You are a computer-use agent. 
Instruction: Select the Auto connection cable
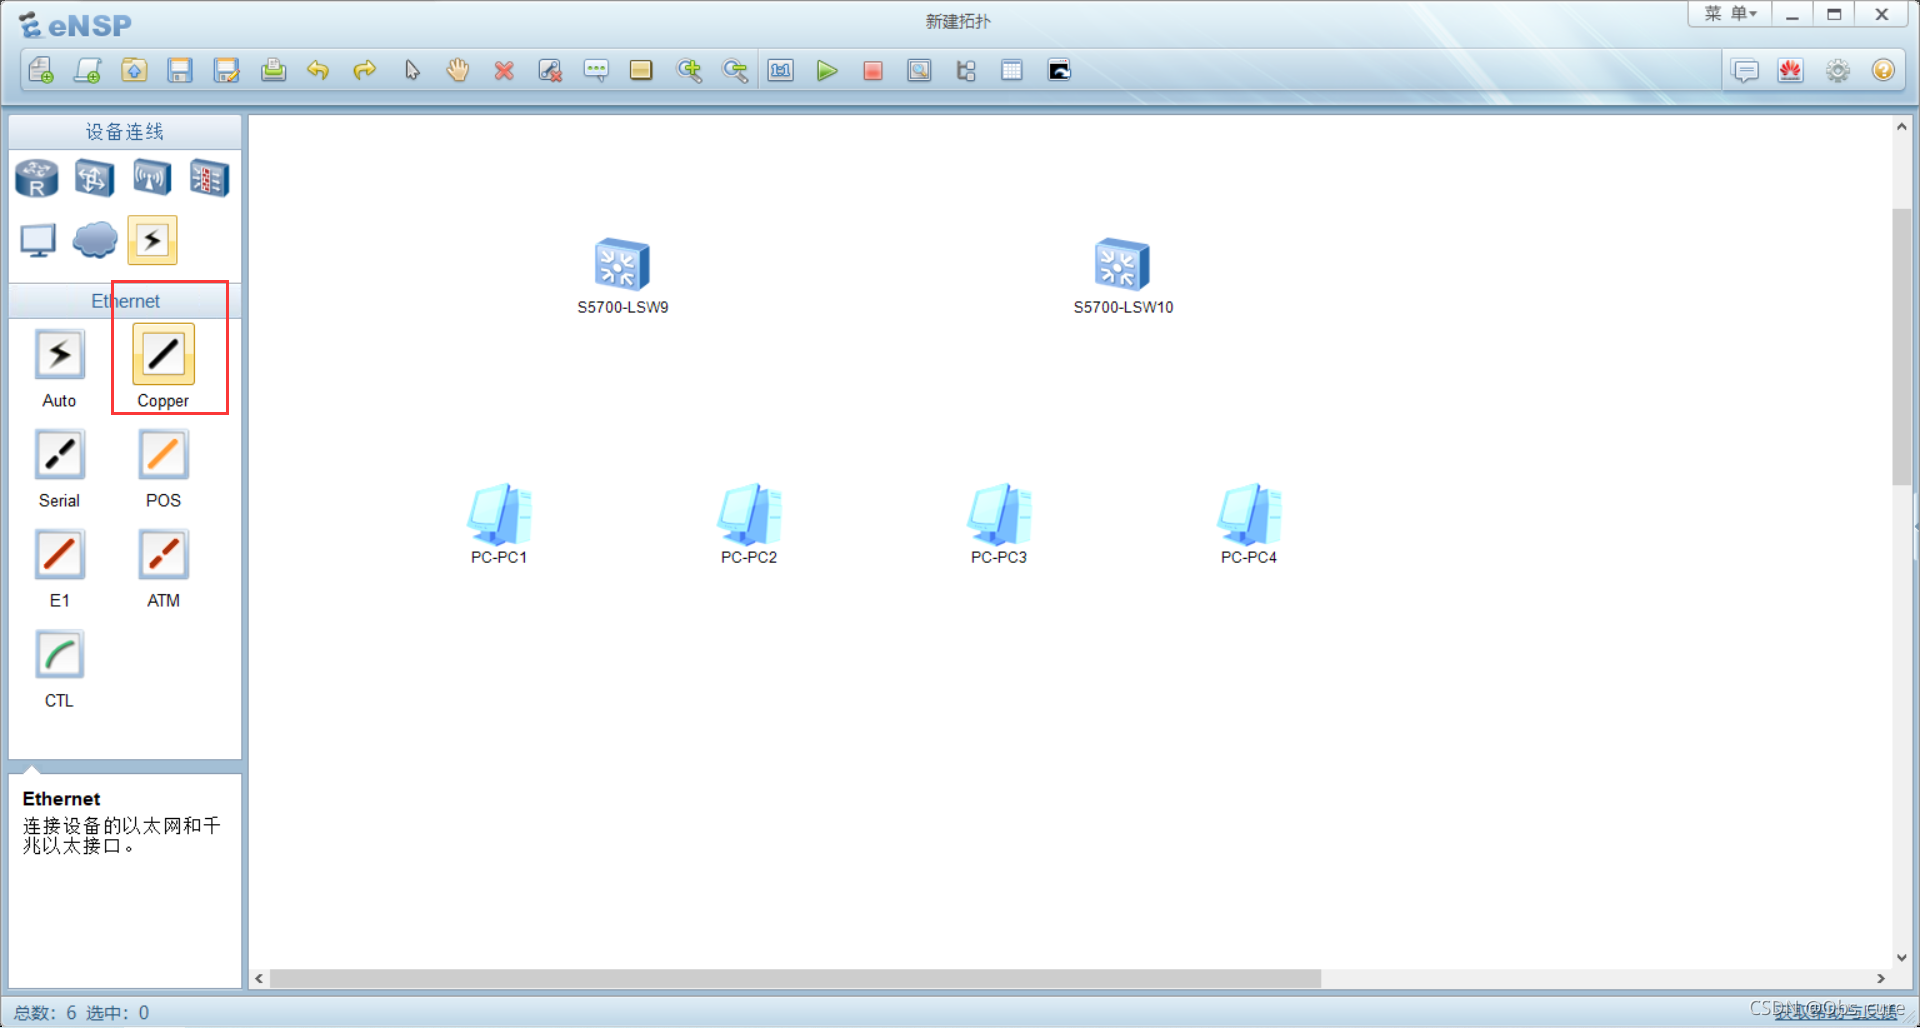pos(59,355)
